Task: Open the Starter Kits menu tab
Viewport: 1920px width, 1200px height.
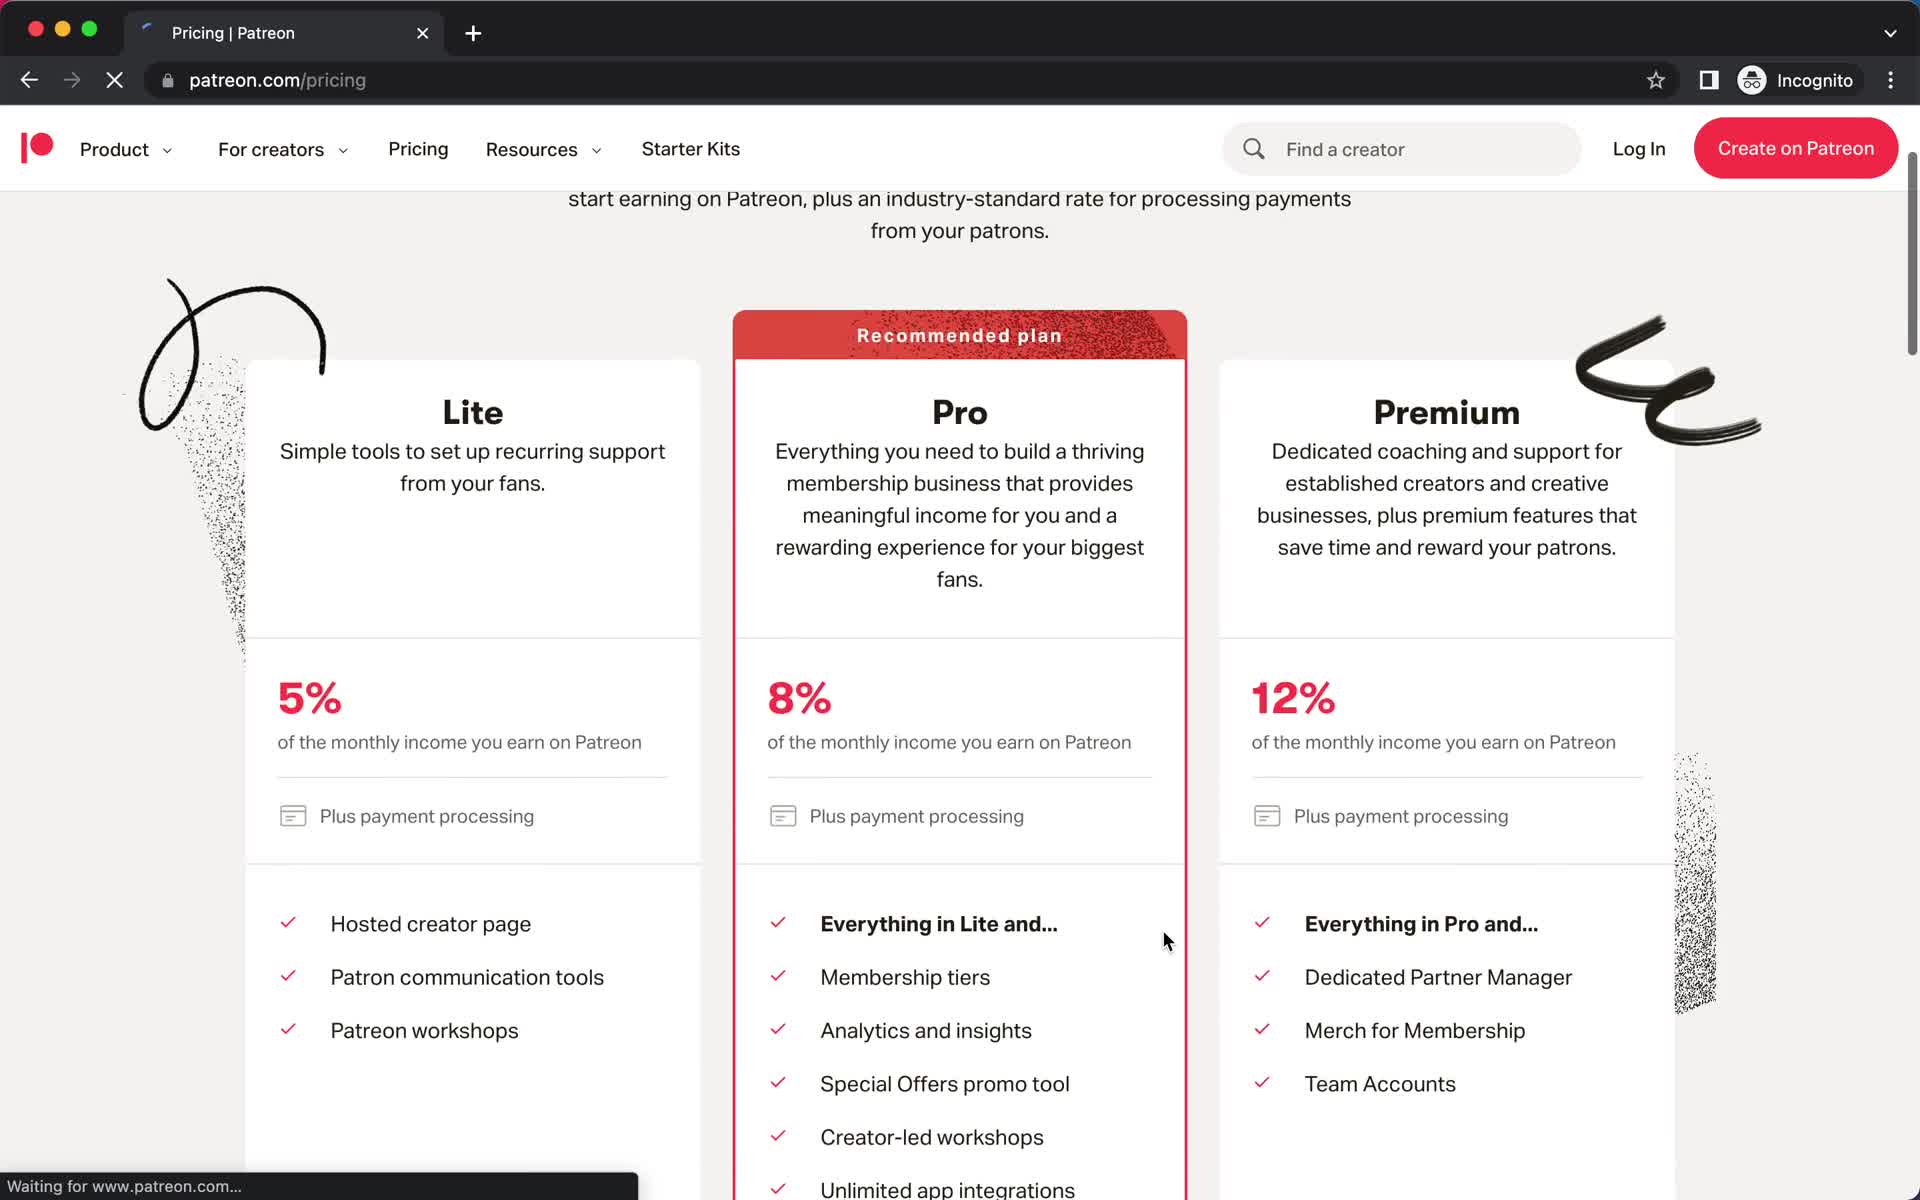Action: click(x=690, y=148)
